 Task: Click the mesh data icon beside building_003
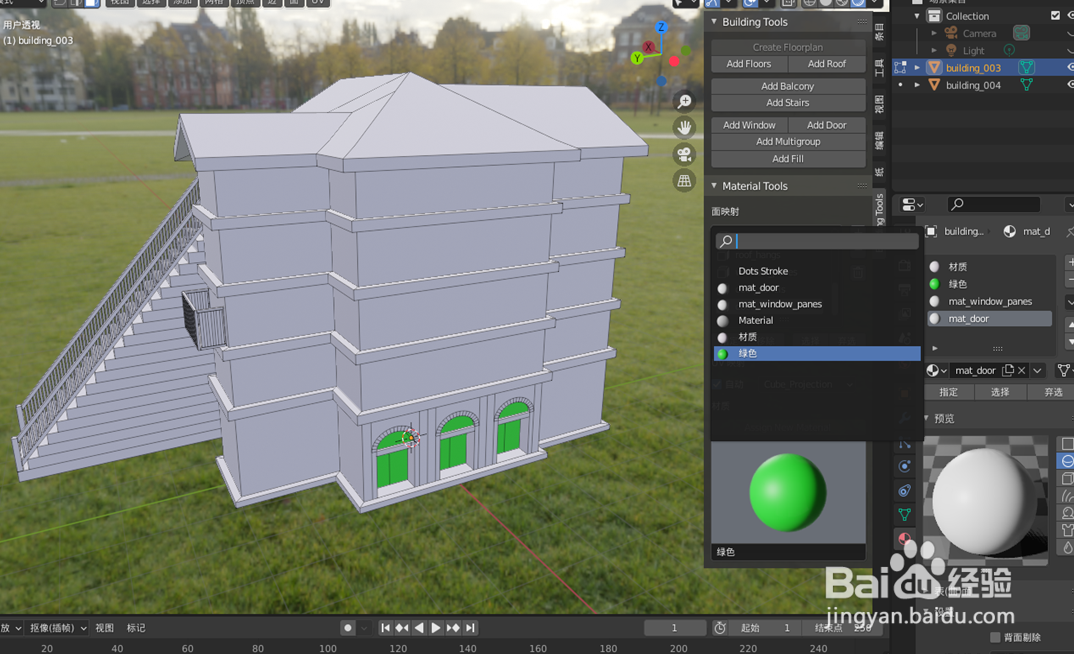click(x=1027, y=68)
